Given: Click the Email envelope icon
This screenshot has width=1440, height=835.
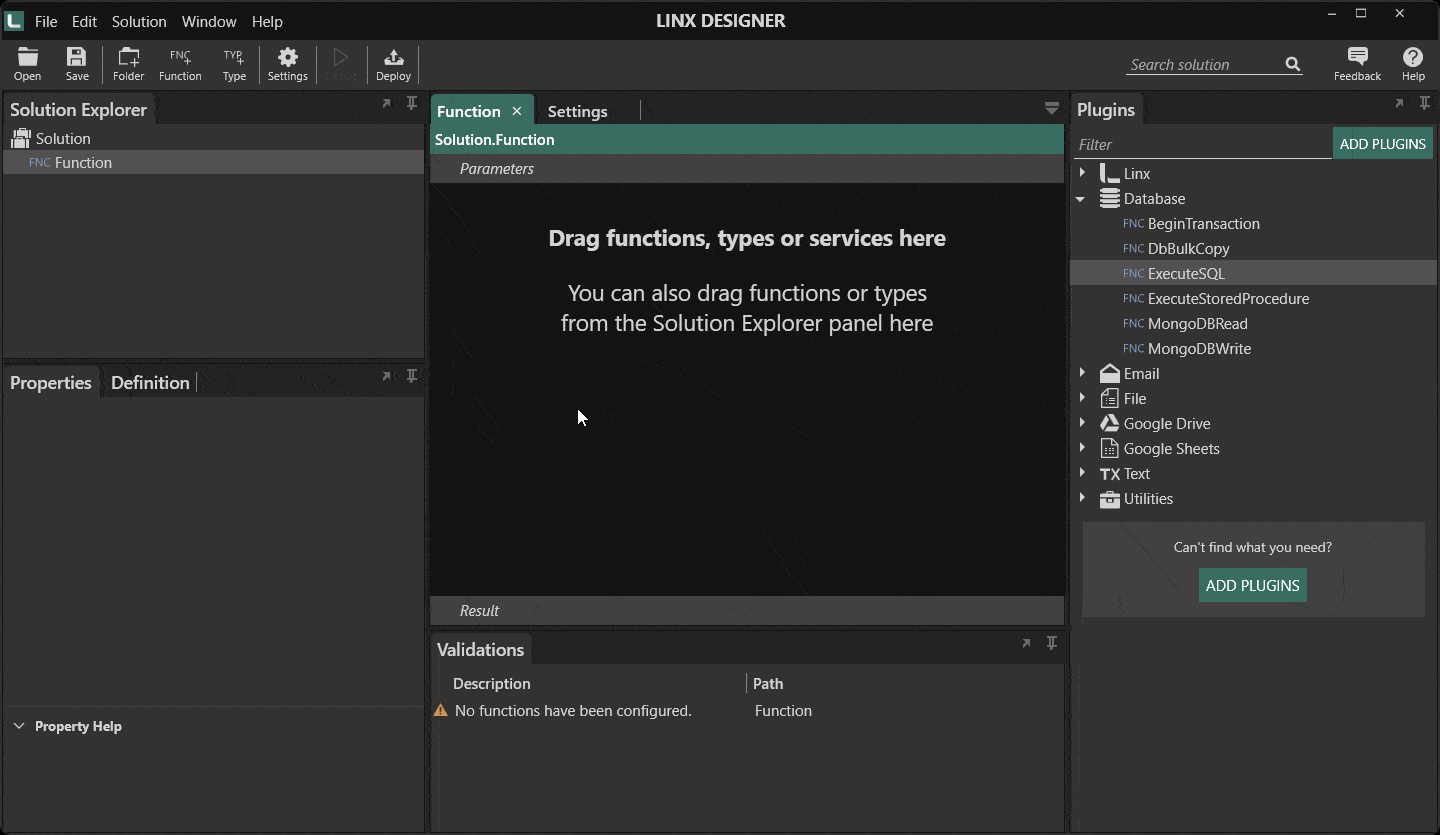Looking at the screenshot, I should coord(1109,373).
